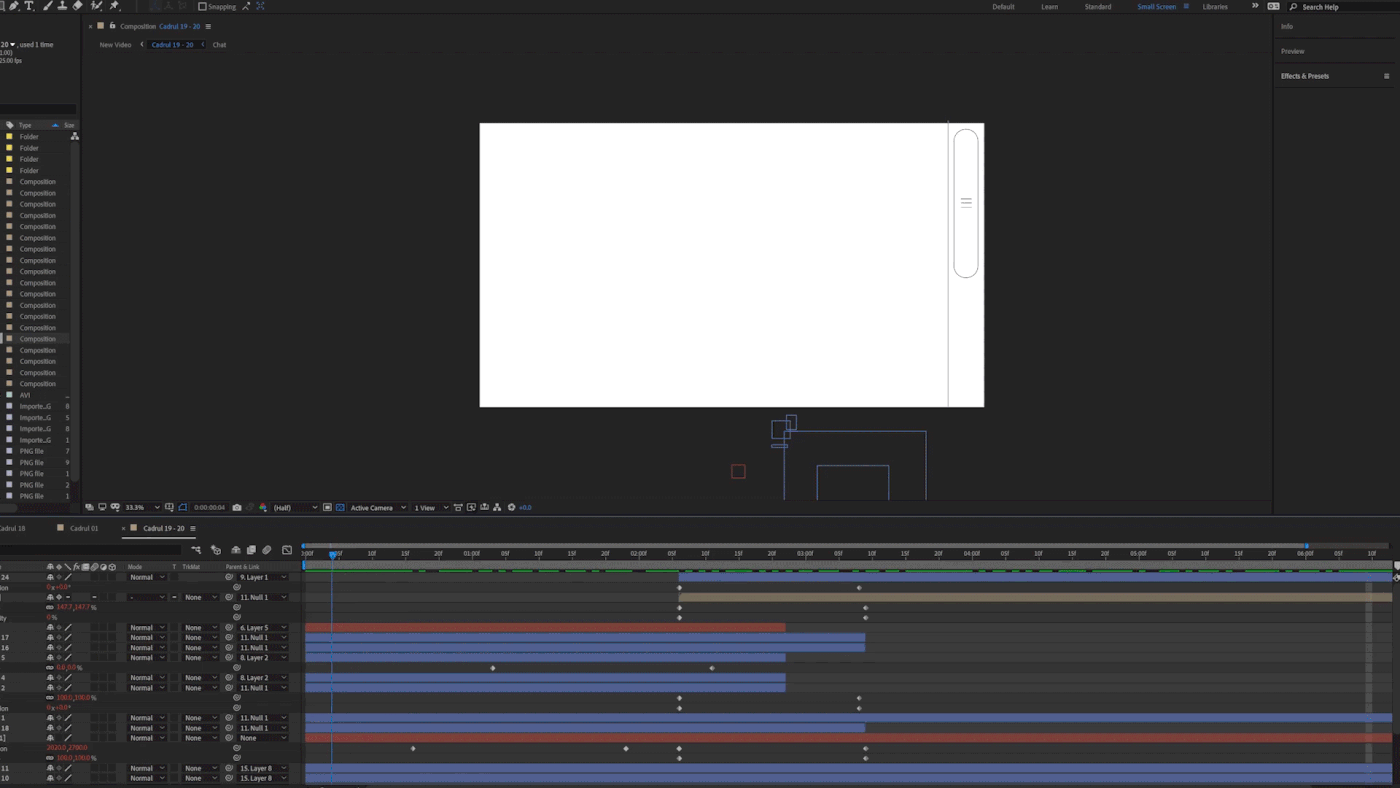Open the Active Camera dropdown

377,508
